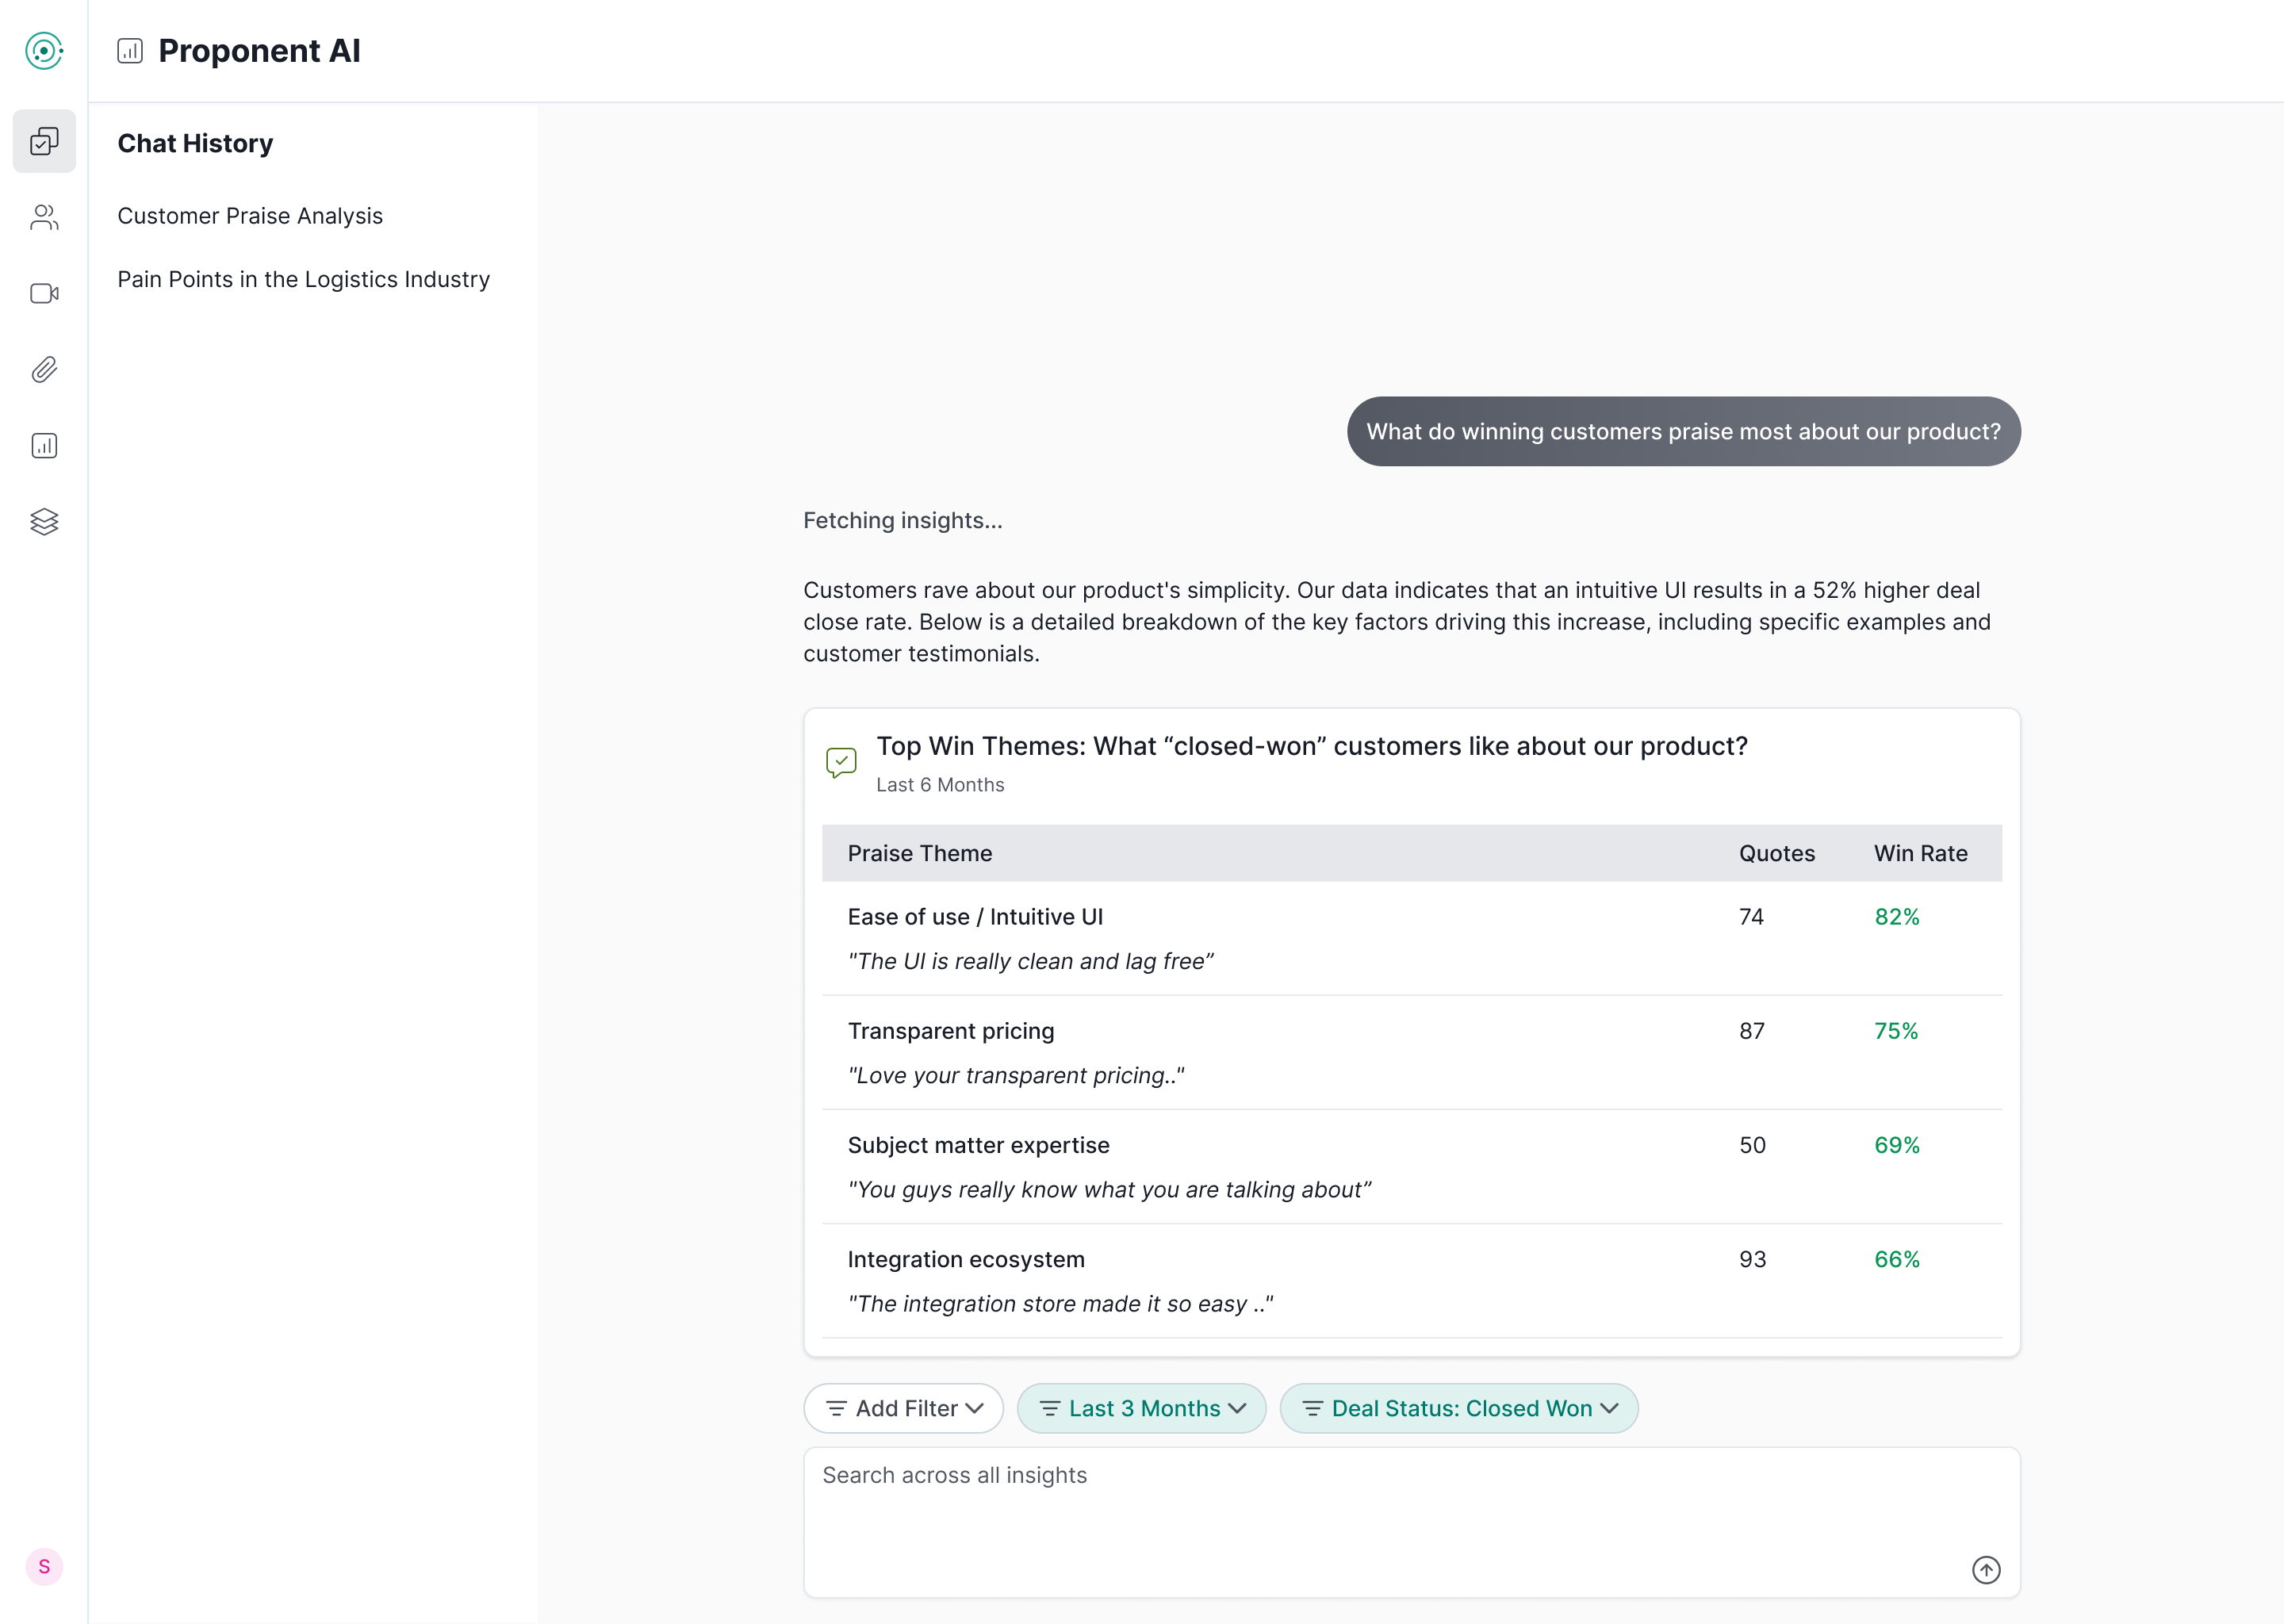Click the user avatar labeled S
The height and width of the screenshot is (1624, 2284).
44,1566
